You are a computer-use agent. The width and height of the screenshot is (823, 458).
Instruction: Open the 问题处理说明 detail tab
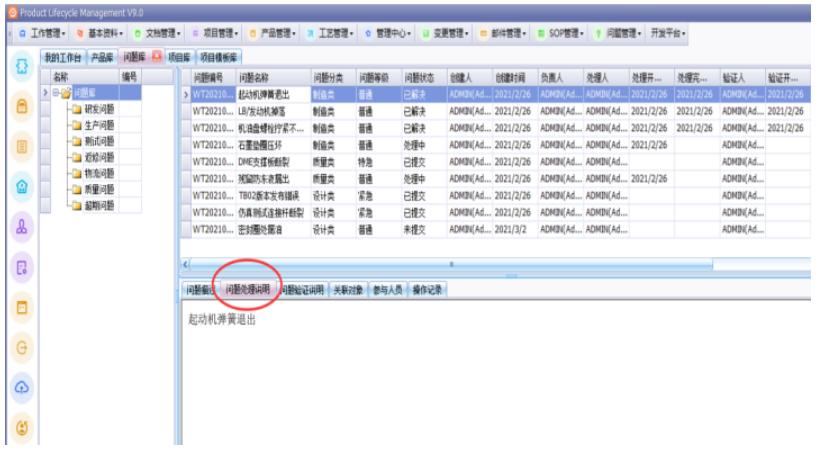248,290
